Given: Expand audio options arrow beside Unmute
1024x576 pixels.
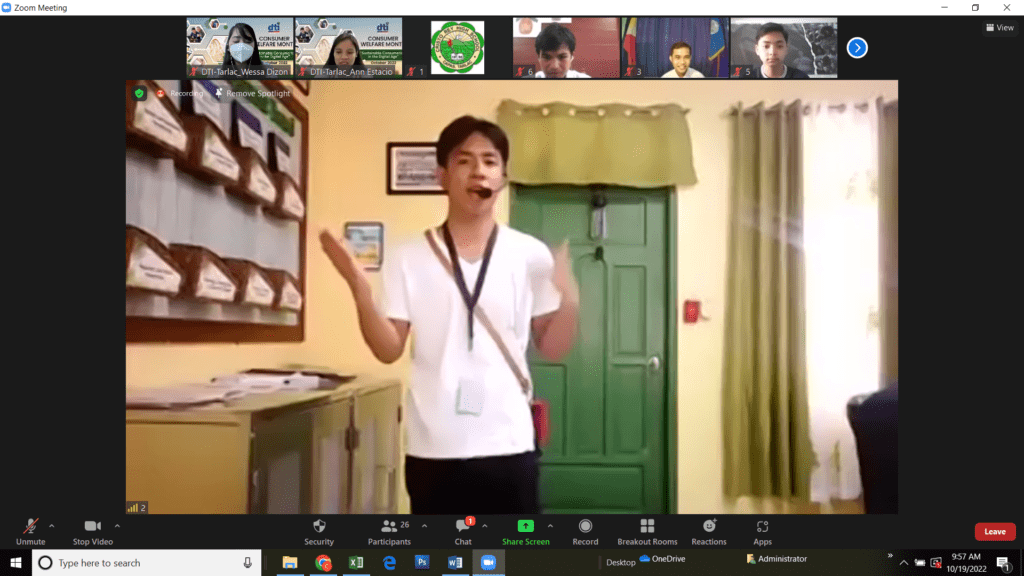Looking at the screenshot, I should tap(52, 525).
